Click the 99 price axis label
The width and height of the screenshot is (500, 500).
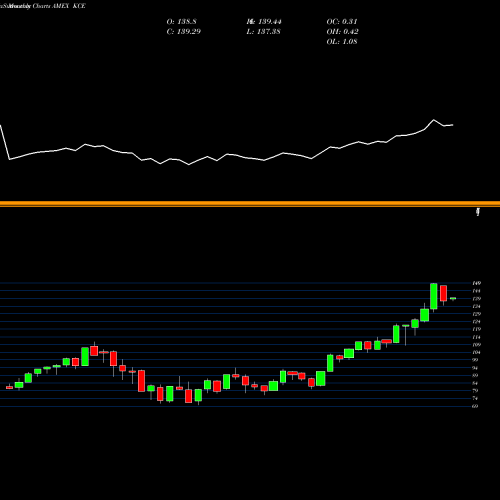pos(475,360)
